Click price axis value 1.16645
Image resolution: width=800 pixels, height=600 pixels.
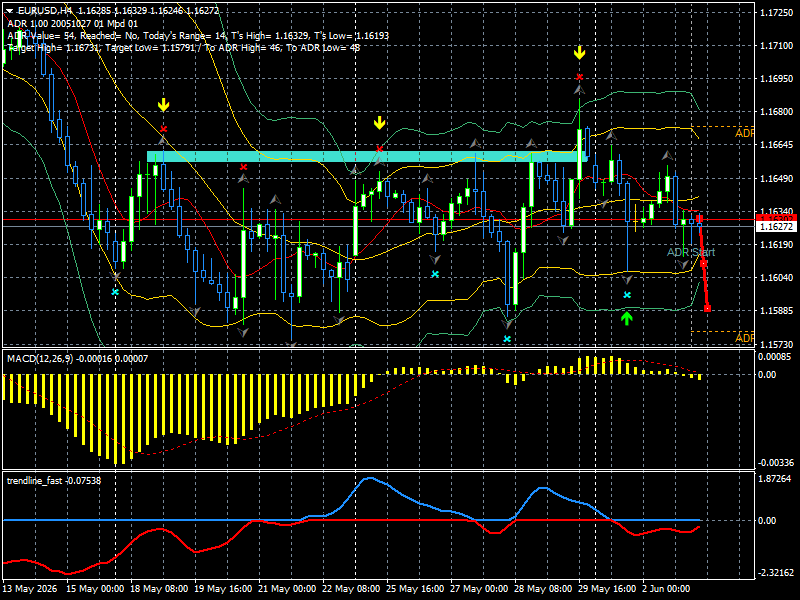point(777,145)
